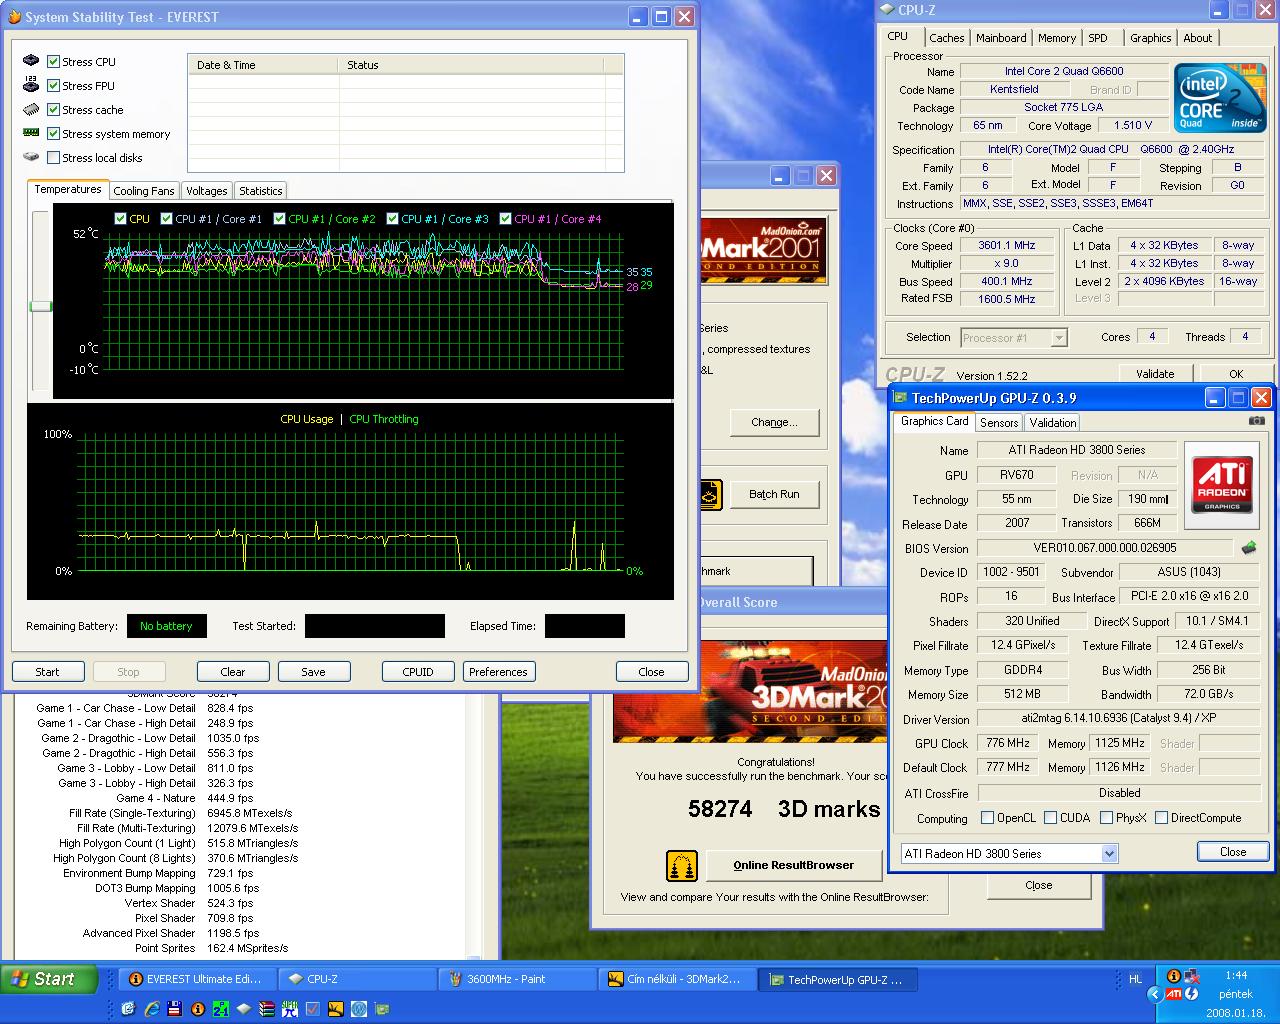Click the green BIOS save icon
The width and height of the screenshot is (1280, 1024).
coord(1248,548)
